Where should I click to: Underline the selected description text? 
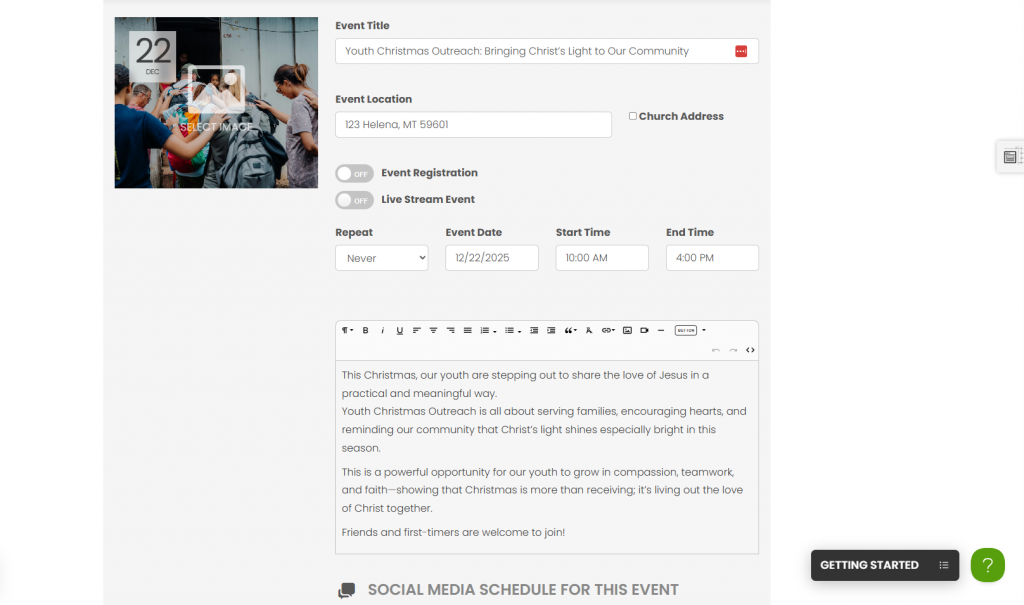point(399,331)
